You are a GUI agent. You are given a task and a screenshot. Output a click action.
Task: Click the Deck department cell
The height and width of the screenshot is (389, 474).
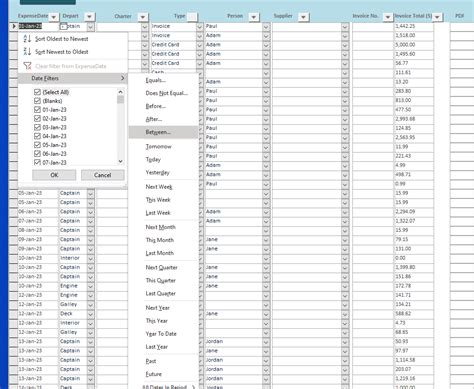coord(73,314)
